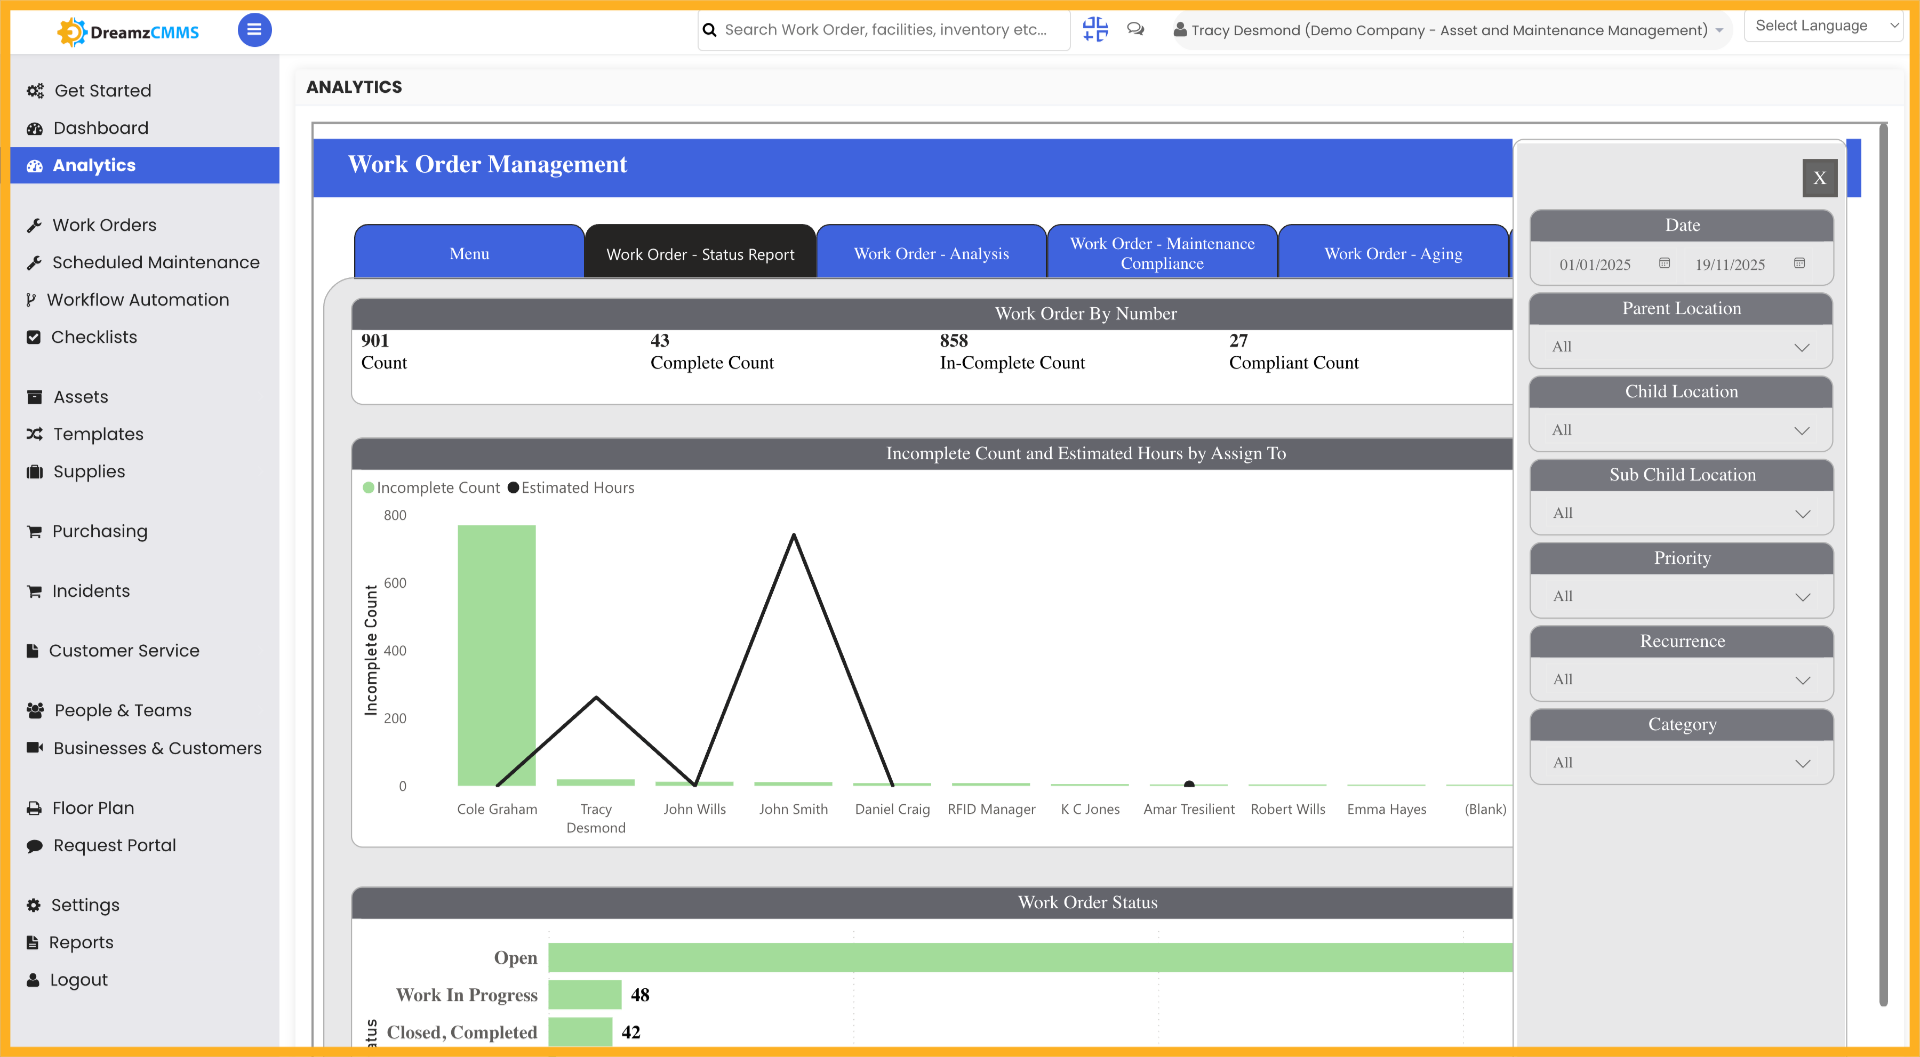Viewport: 1920px width, 1057px height.
Task: Click the Floor Plan printer icon
Action: coord(34,808)
